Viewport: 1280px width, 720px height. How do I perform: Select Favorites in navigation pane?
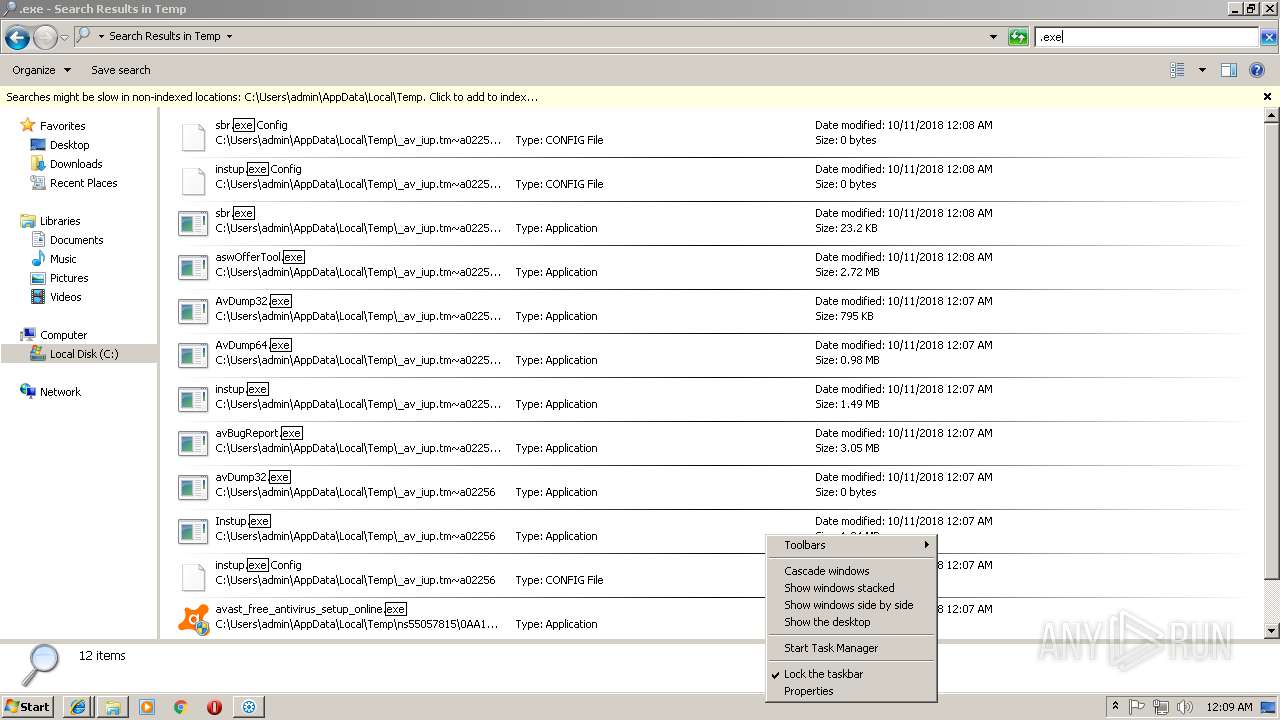[62, 126]
